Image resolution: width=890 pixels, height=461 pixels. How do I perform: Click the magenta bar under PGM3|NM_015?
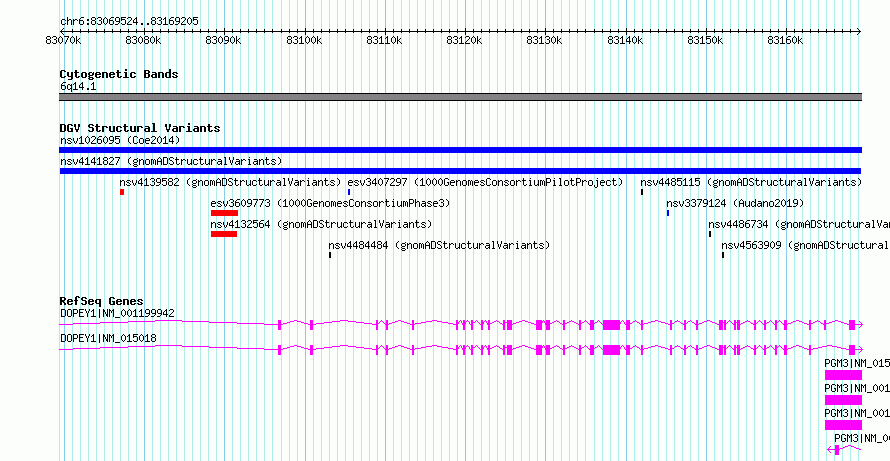(843, 375)
